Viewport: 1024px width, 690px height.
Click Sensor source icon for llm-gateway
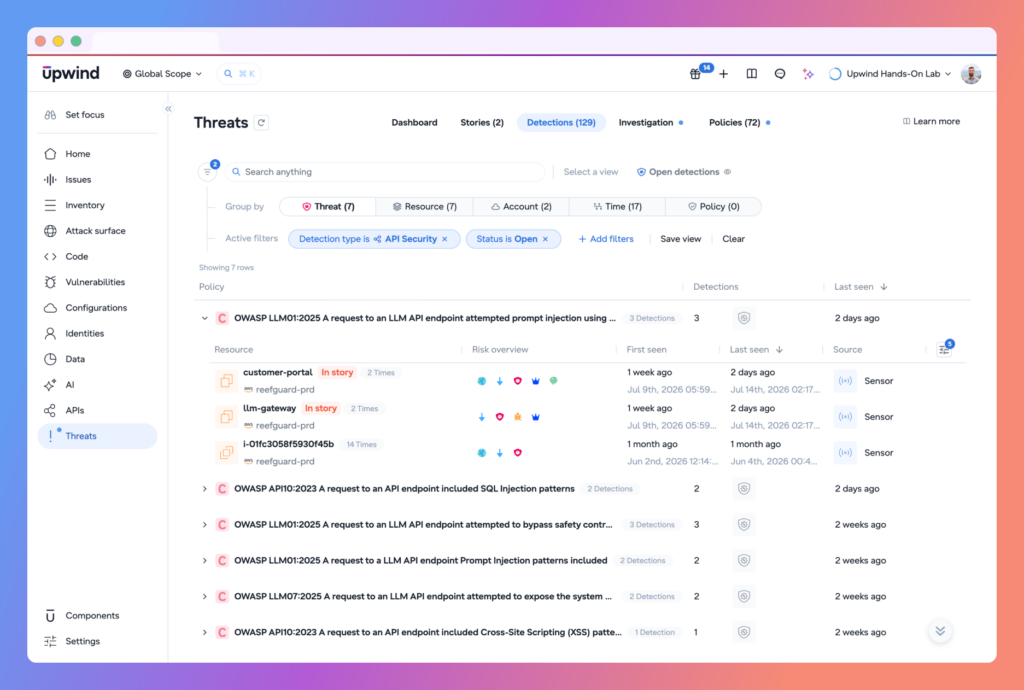(x=845, y=416)
